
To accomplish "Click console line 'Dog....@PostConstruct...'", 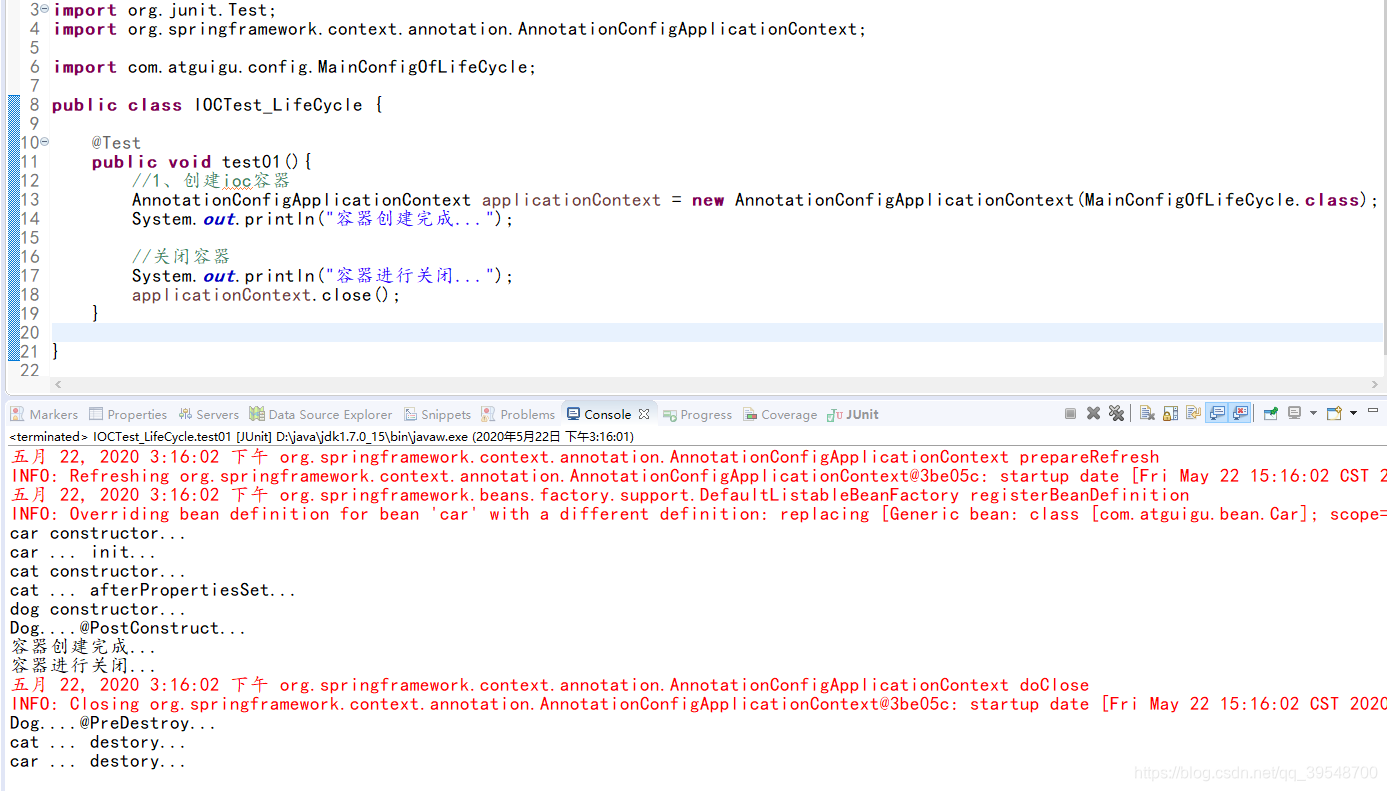I will [x=128, y=628].
